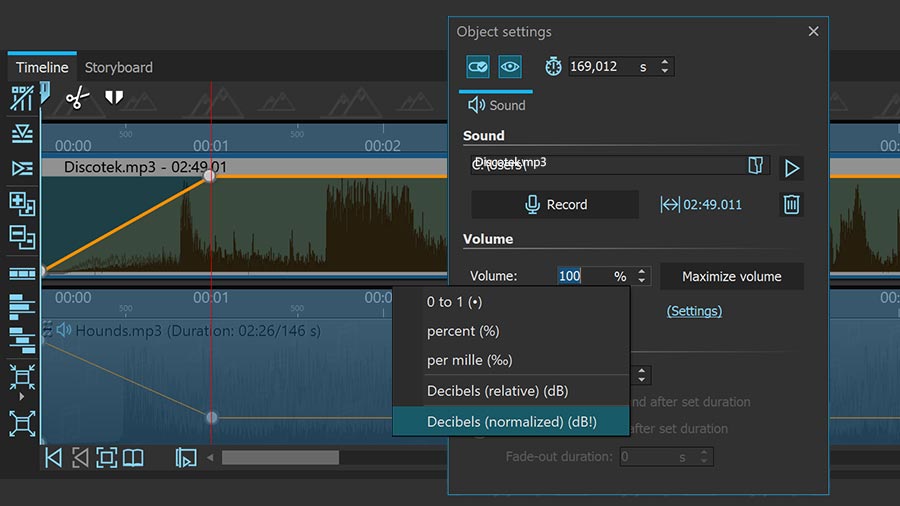This screenshot has width=900, height=506.
Task: Open the (Settings) link
Action: [x=694, y=311]
